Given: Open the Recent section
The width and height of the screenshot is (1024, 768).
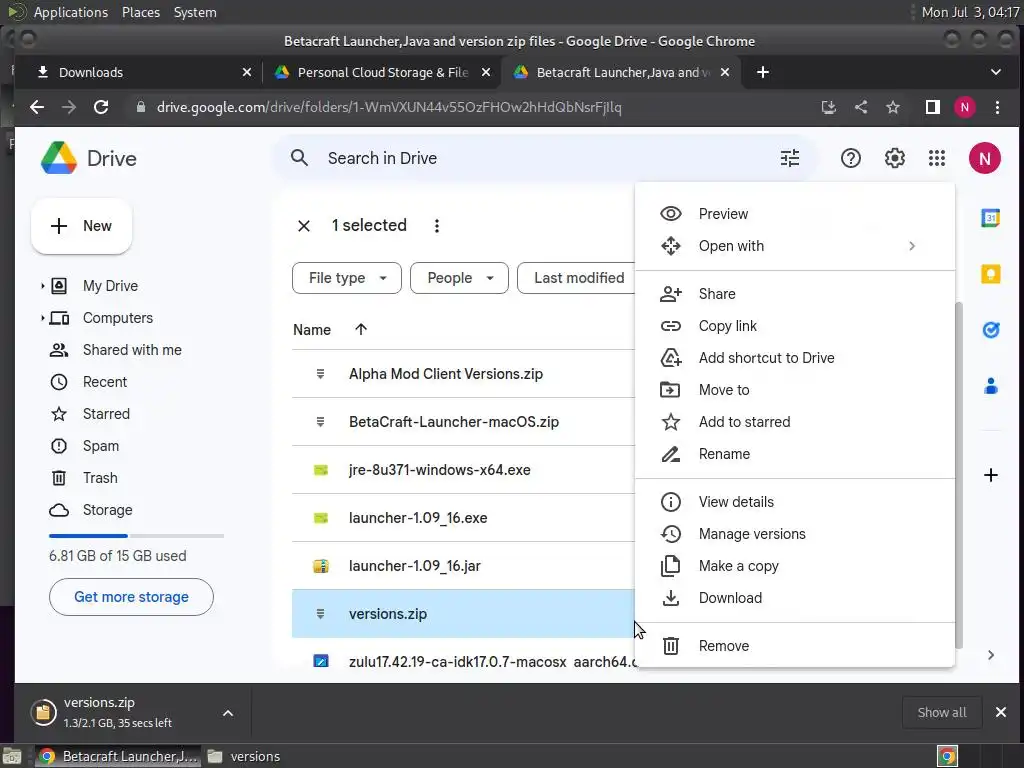Looking at the screenshot, I should [104, 382].
